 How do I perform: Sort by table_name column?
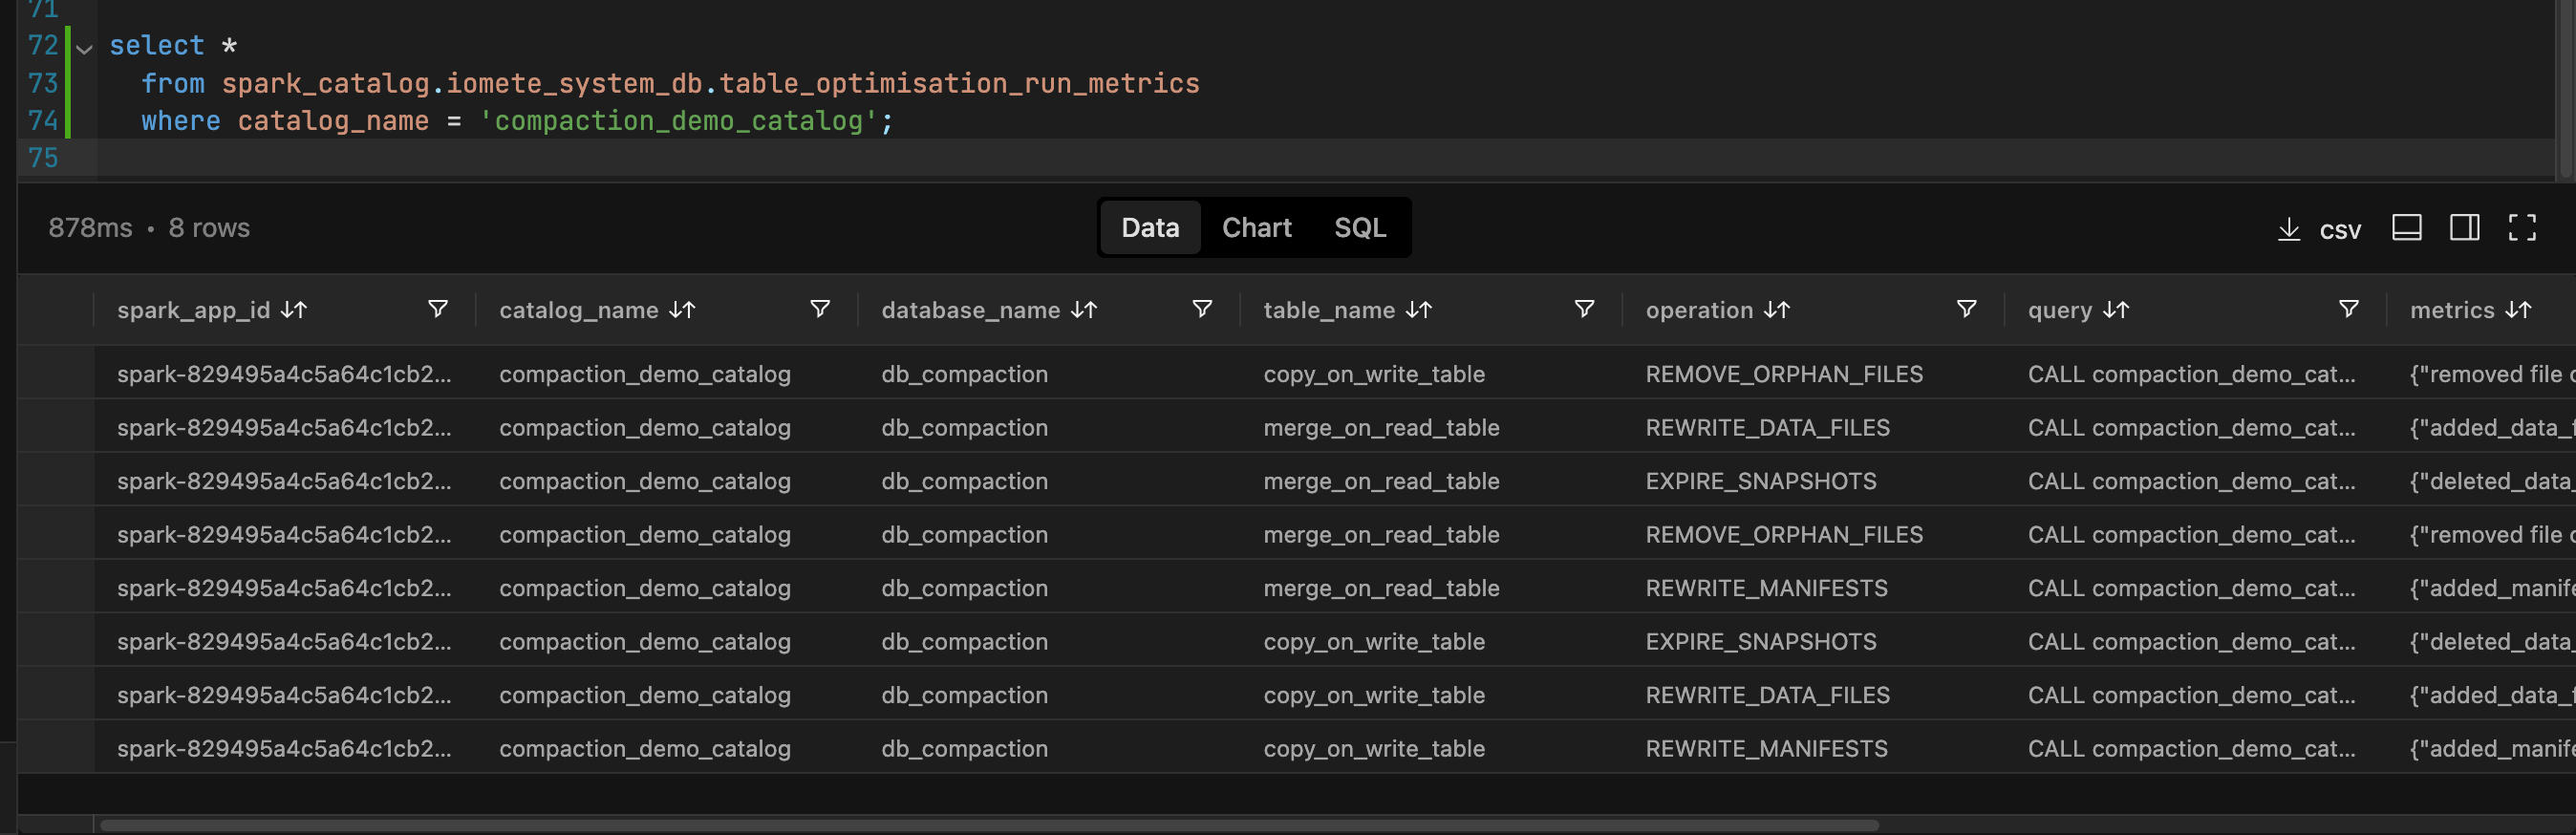click(1418, 310)
